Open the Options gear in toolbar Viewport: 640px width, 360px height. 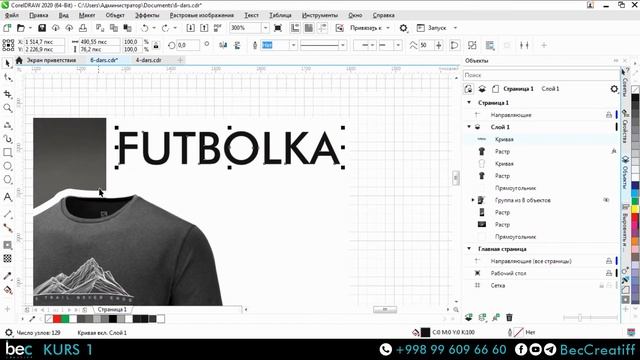[403, 28]
